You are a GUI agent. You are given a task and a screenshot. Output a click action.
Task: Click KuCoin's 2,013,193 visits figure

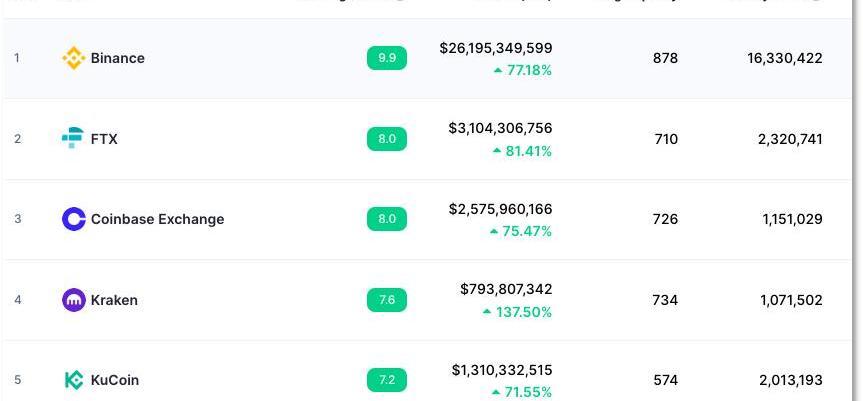point(791,380)
